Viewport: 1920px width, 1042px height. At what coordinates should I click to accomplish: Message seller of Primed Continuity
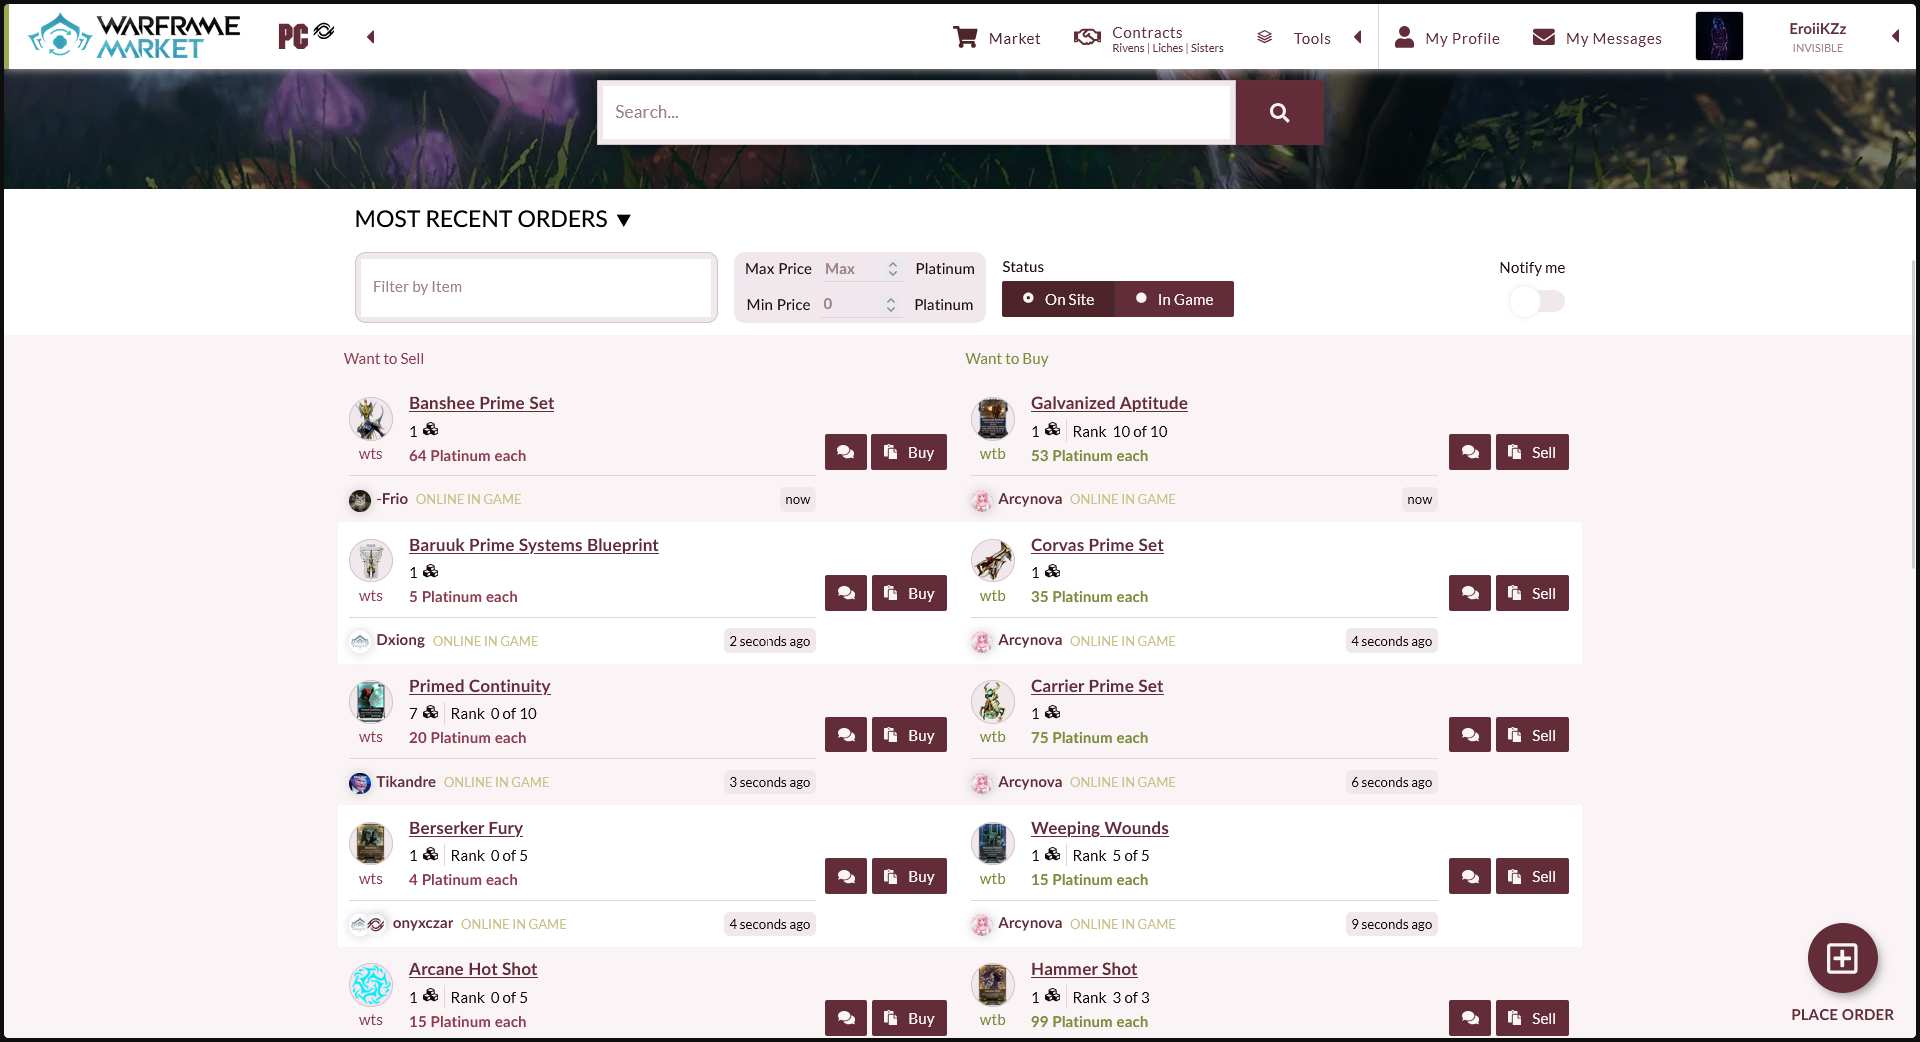coord(846,735)
